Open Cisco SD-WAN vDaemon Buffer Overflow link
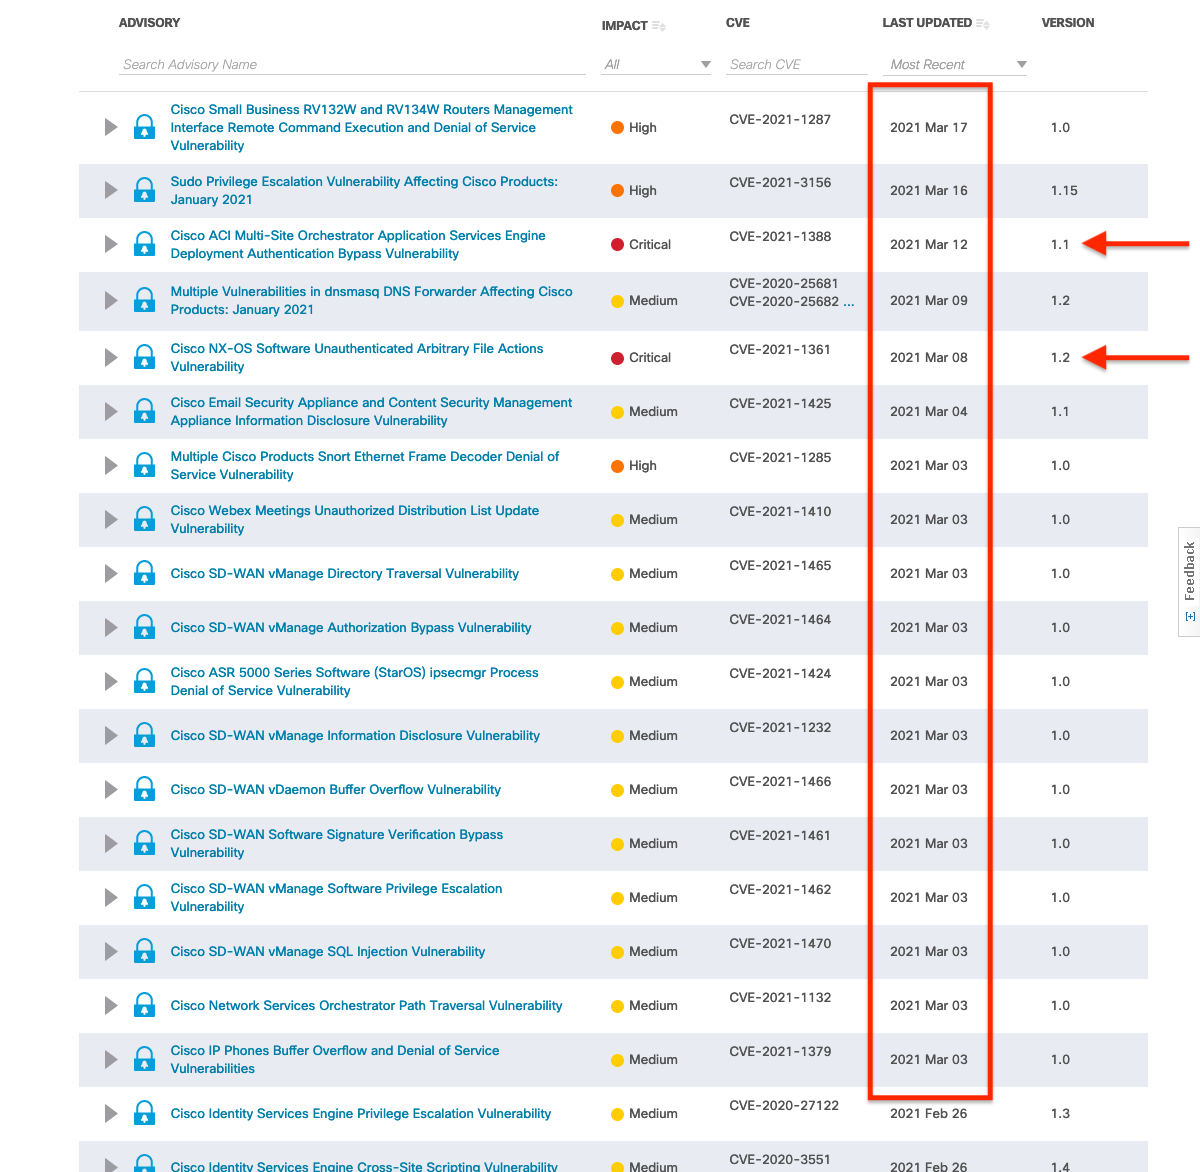The height and width of the screenshot is (1172, 1200). tap(336, 789)
